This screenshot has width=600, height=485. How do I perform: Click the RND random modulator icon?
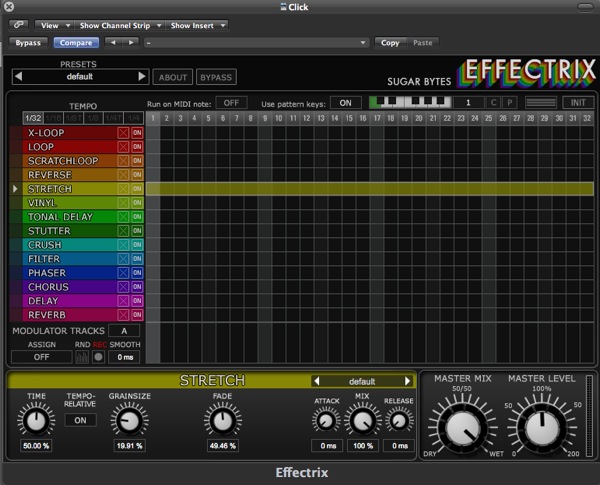82,357
